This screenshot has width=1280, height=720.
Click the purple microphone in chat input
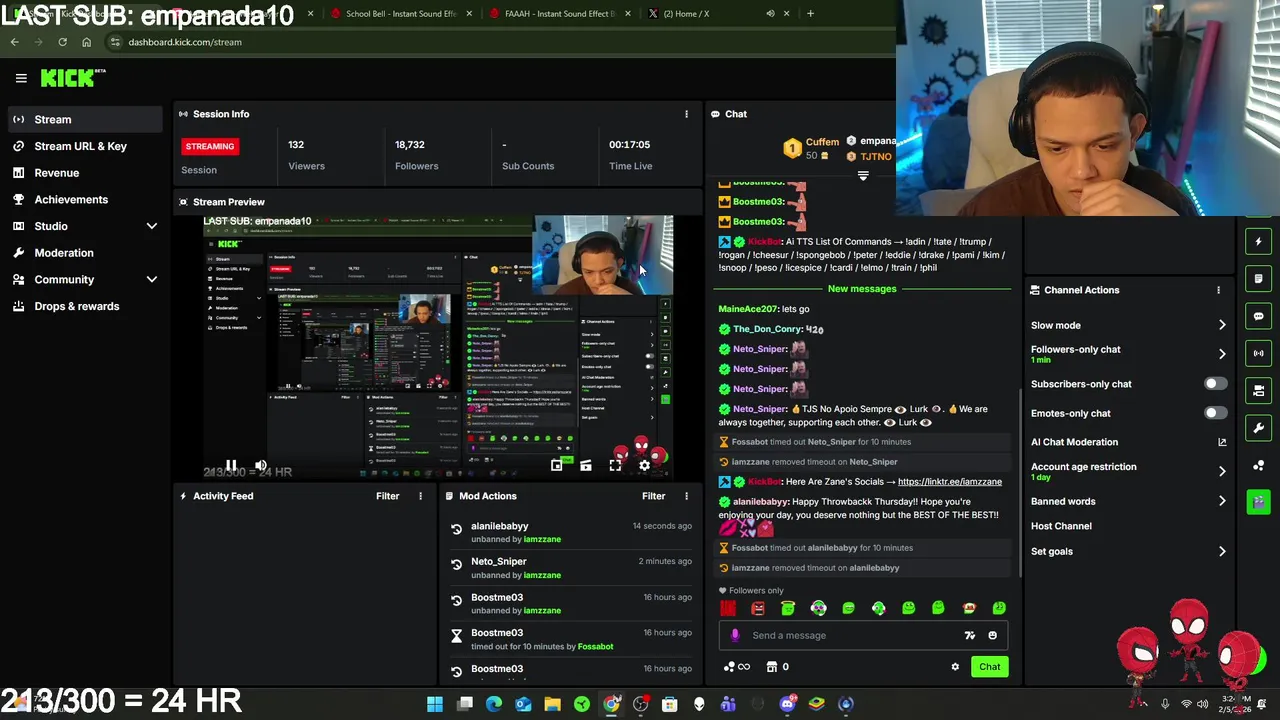point(735,635)
